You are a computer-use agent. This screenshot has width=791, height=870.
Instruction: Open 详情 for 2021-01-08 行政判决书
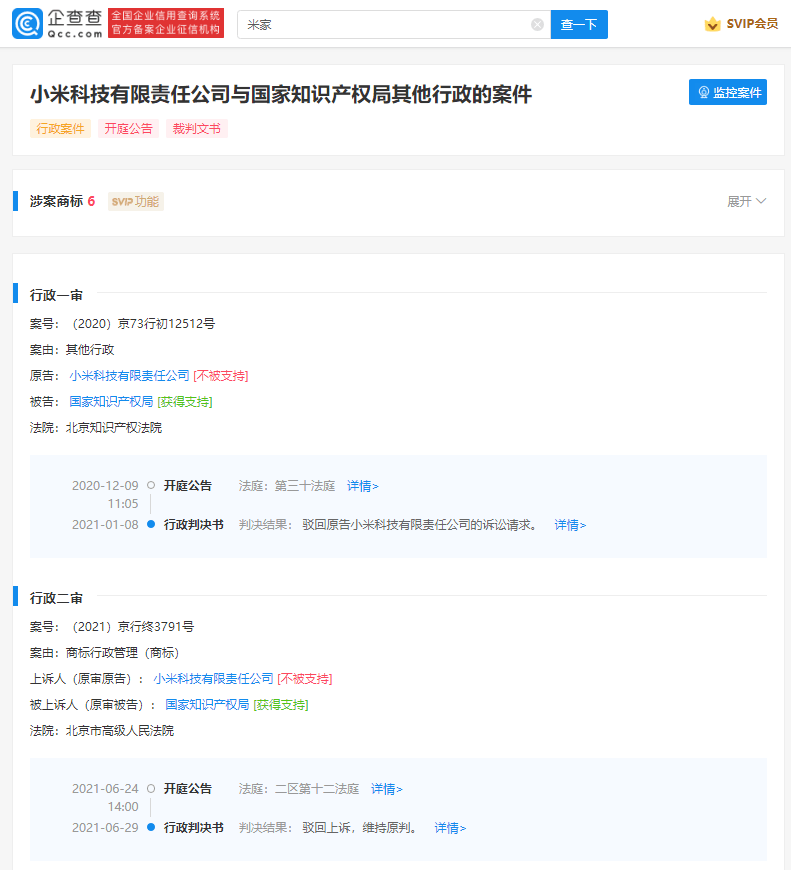pos(570,525)
